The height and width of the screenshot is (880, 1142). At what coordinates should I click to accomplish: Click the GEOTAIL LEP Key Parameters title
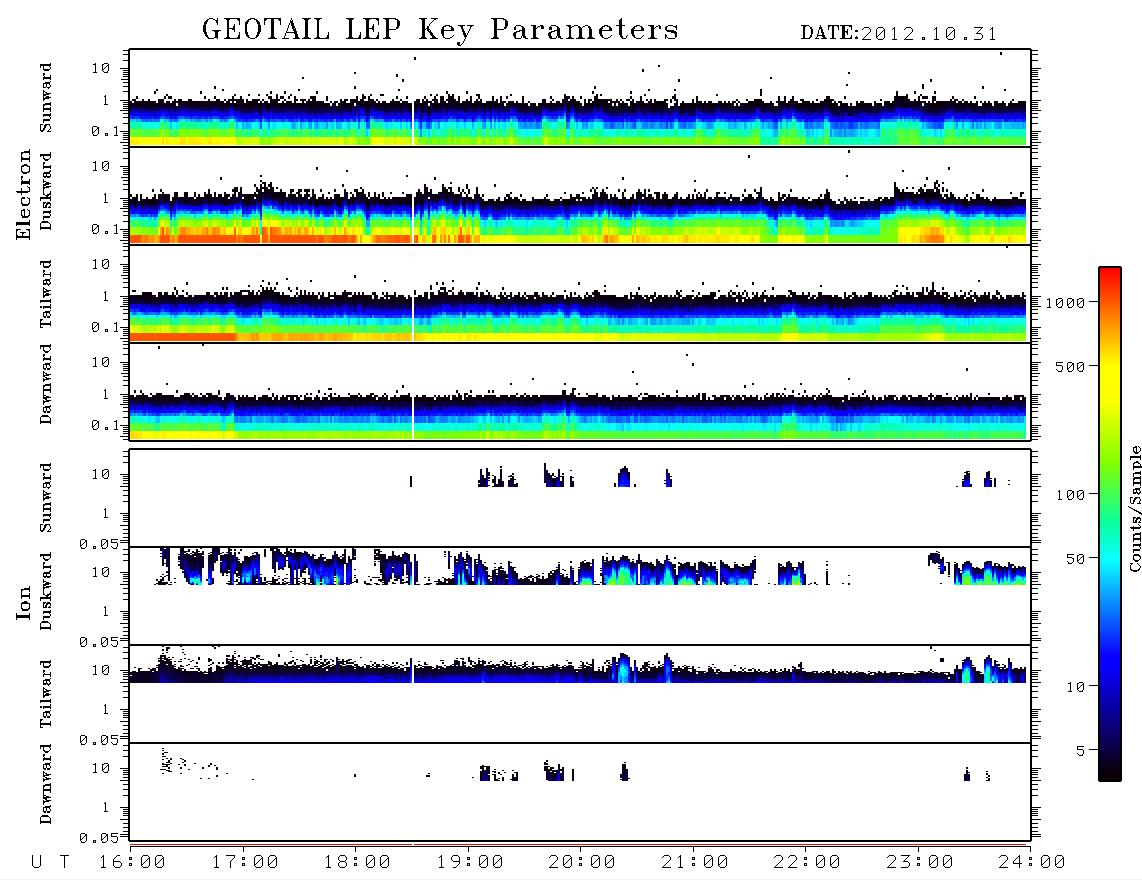coord(440,30)
